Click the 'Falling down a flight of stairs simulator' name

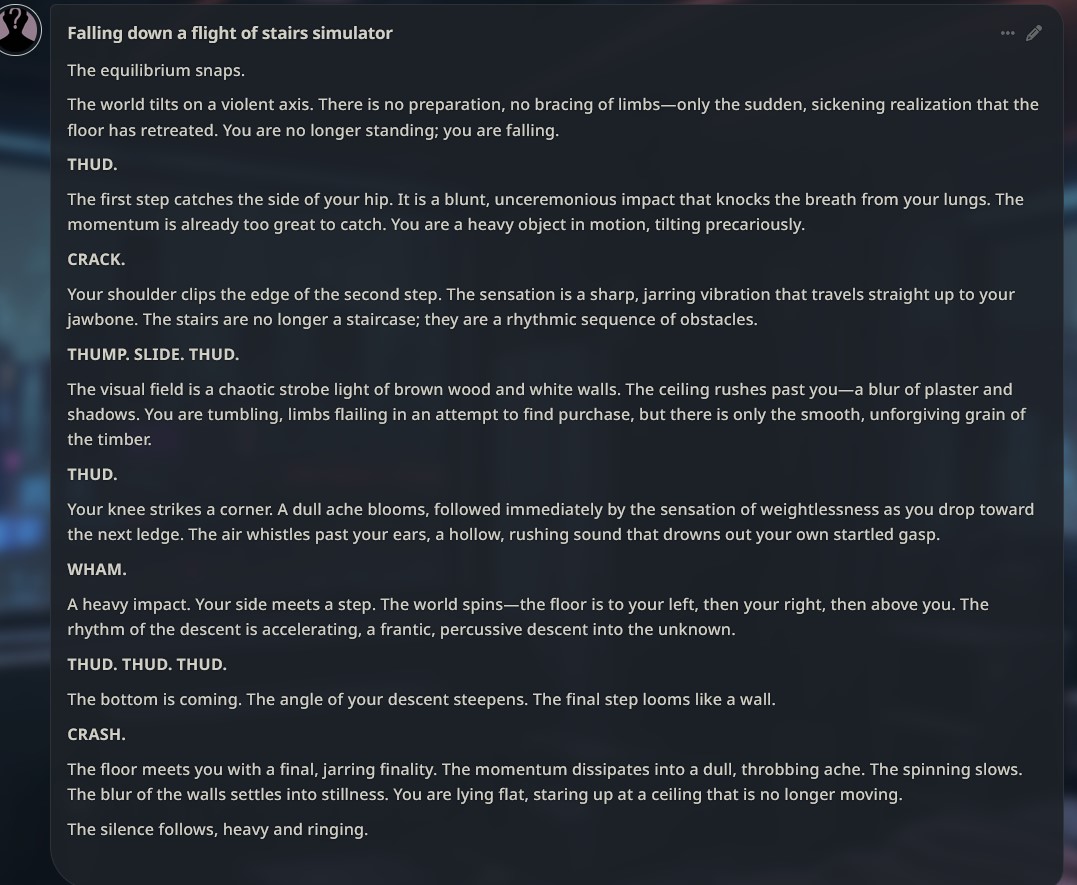pyautogui.click(x=230, y=33)
